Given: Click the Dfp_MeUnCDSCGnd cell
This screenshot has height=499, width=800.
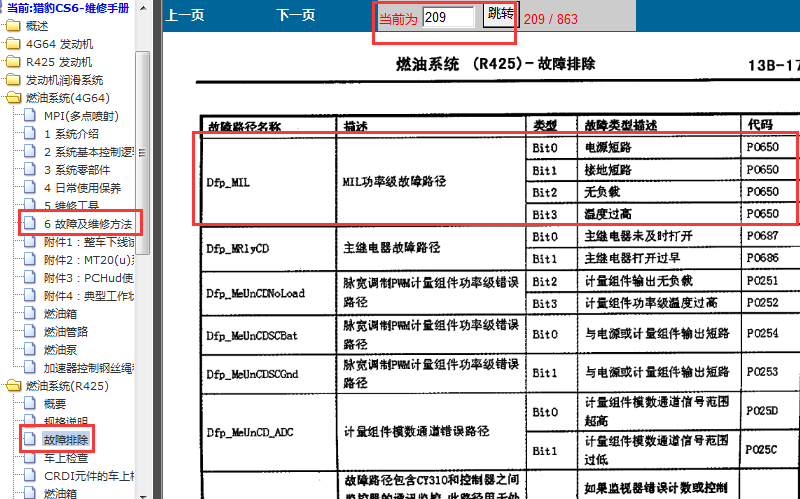Looking at the screenshot, I should point(269,374).
